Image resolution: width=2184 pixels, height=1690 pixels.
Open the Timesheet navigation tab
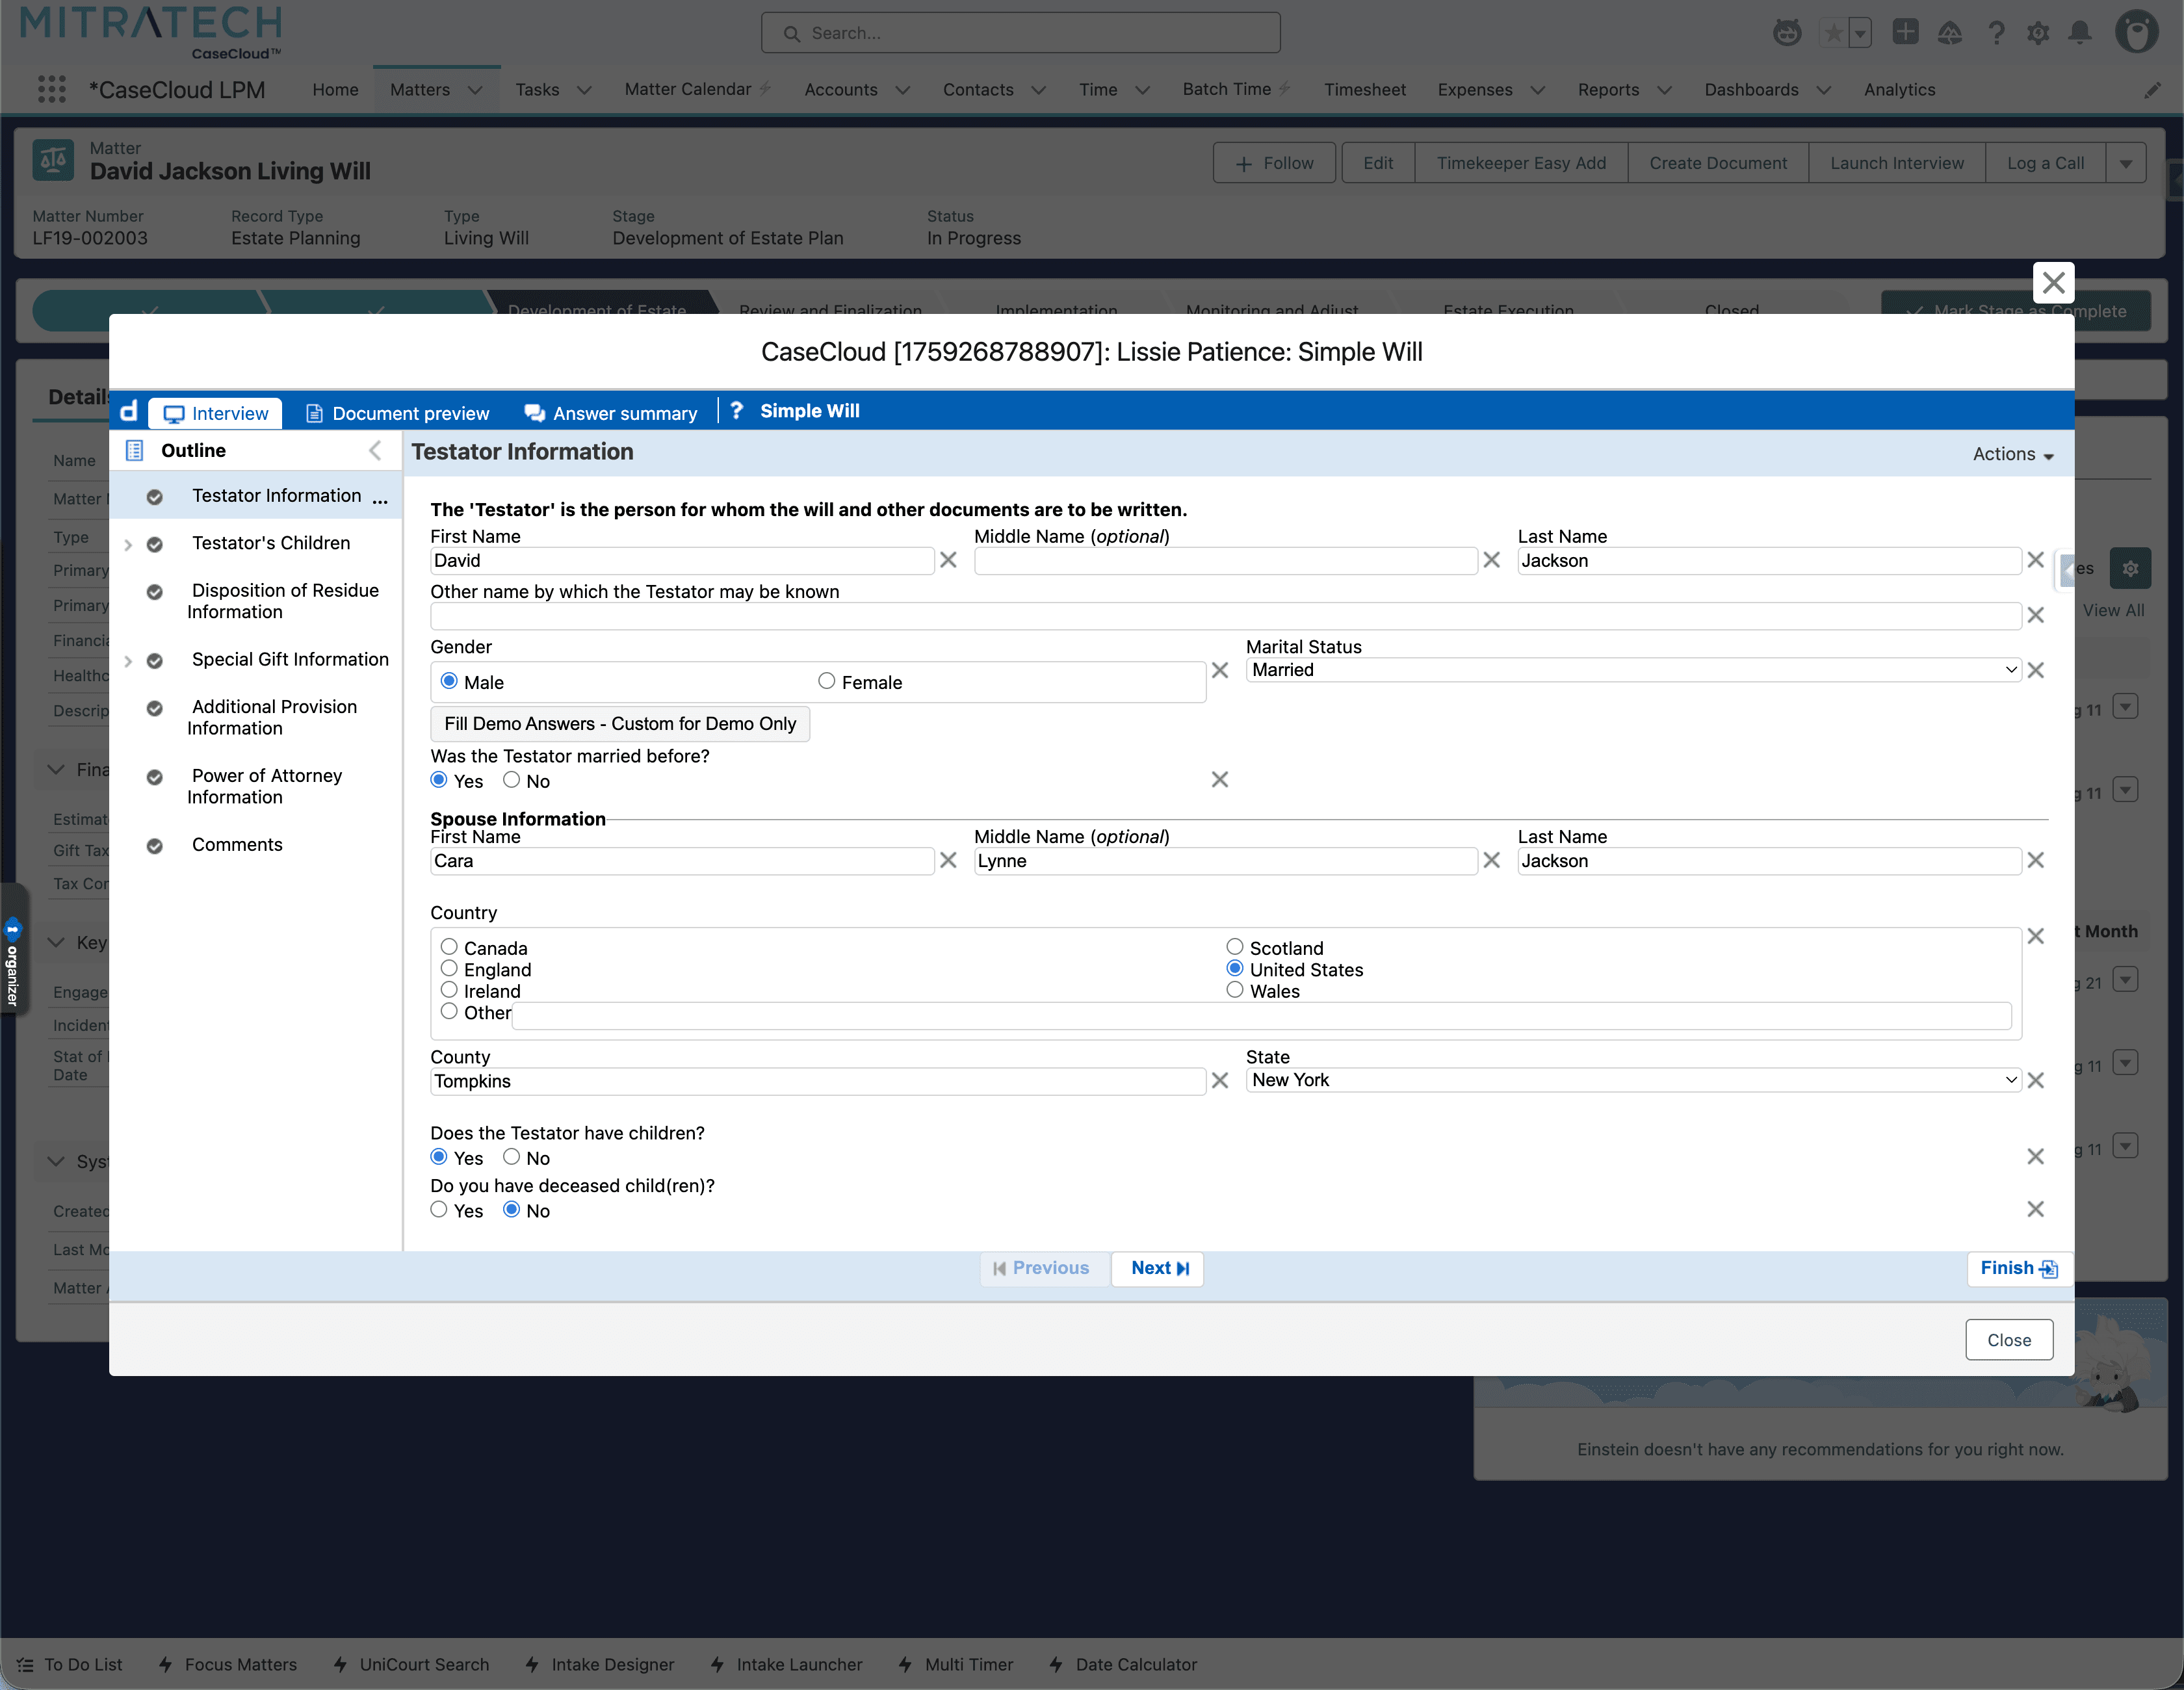pos(1365,90)
